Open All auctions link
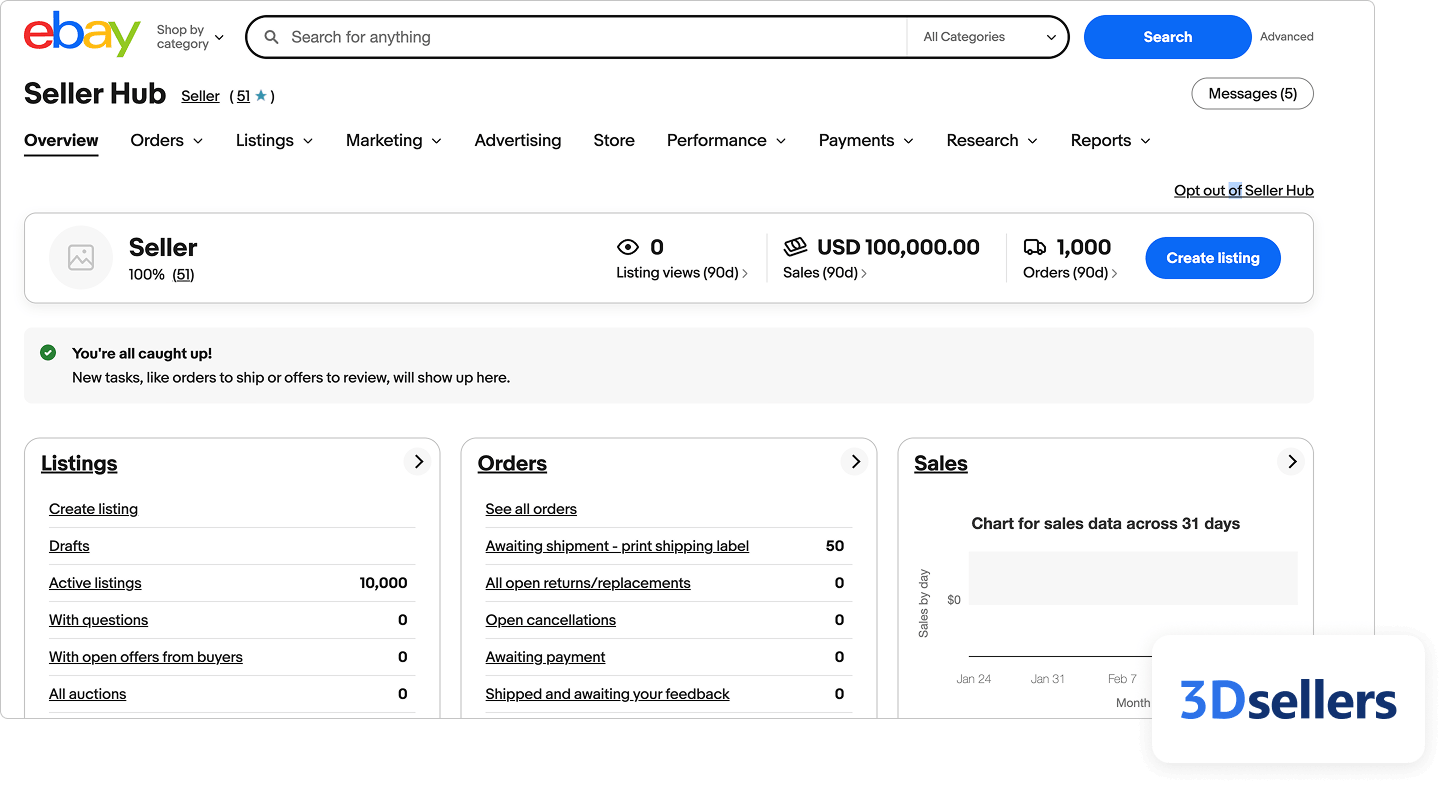This screenshot has height=789, width=1447. tap(87, 694)
